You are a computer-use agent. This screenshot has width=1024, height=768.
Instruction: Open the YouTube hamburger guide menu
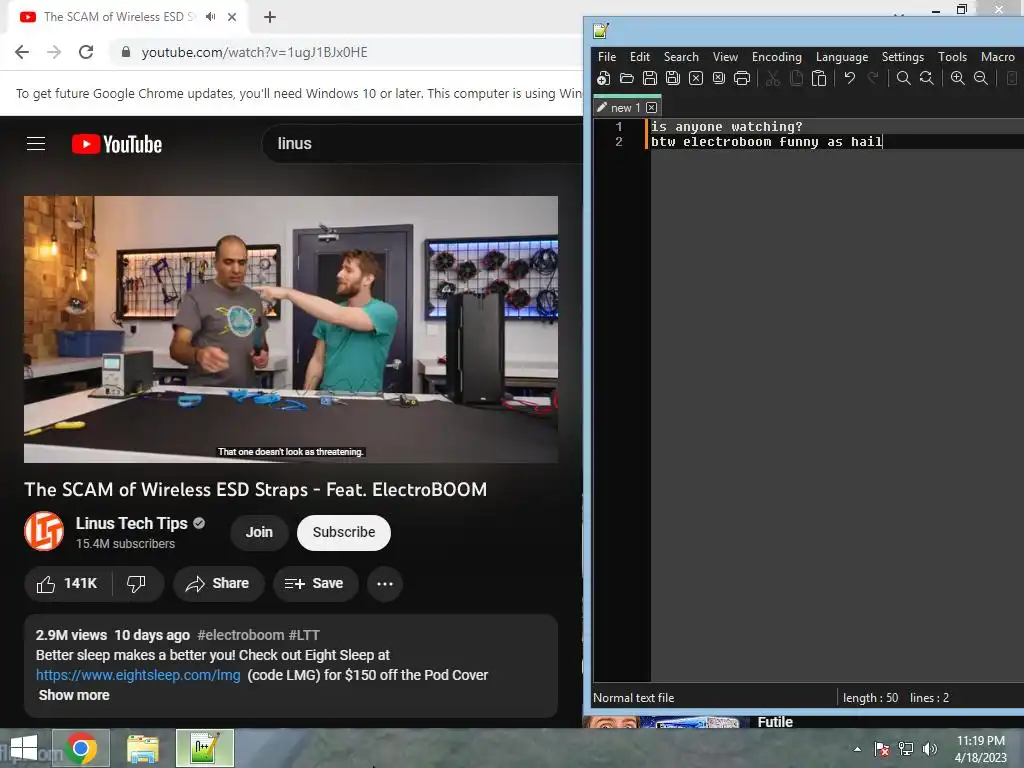[x=36, y=144]
